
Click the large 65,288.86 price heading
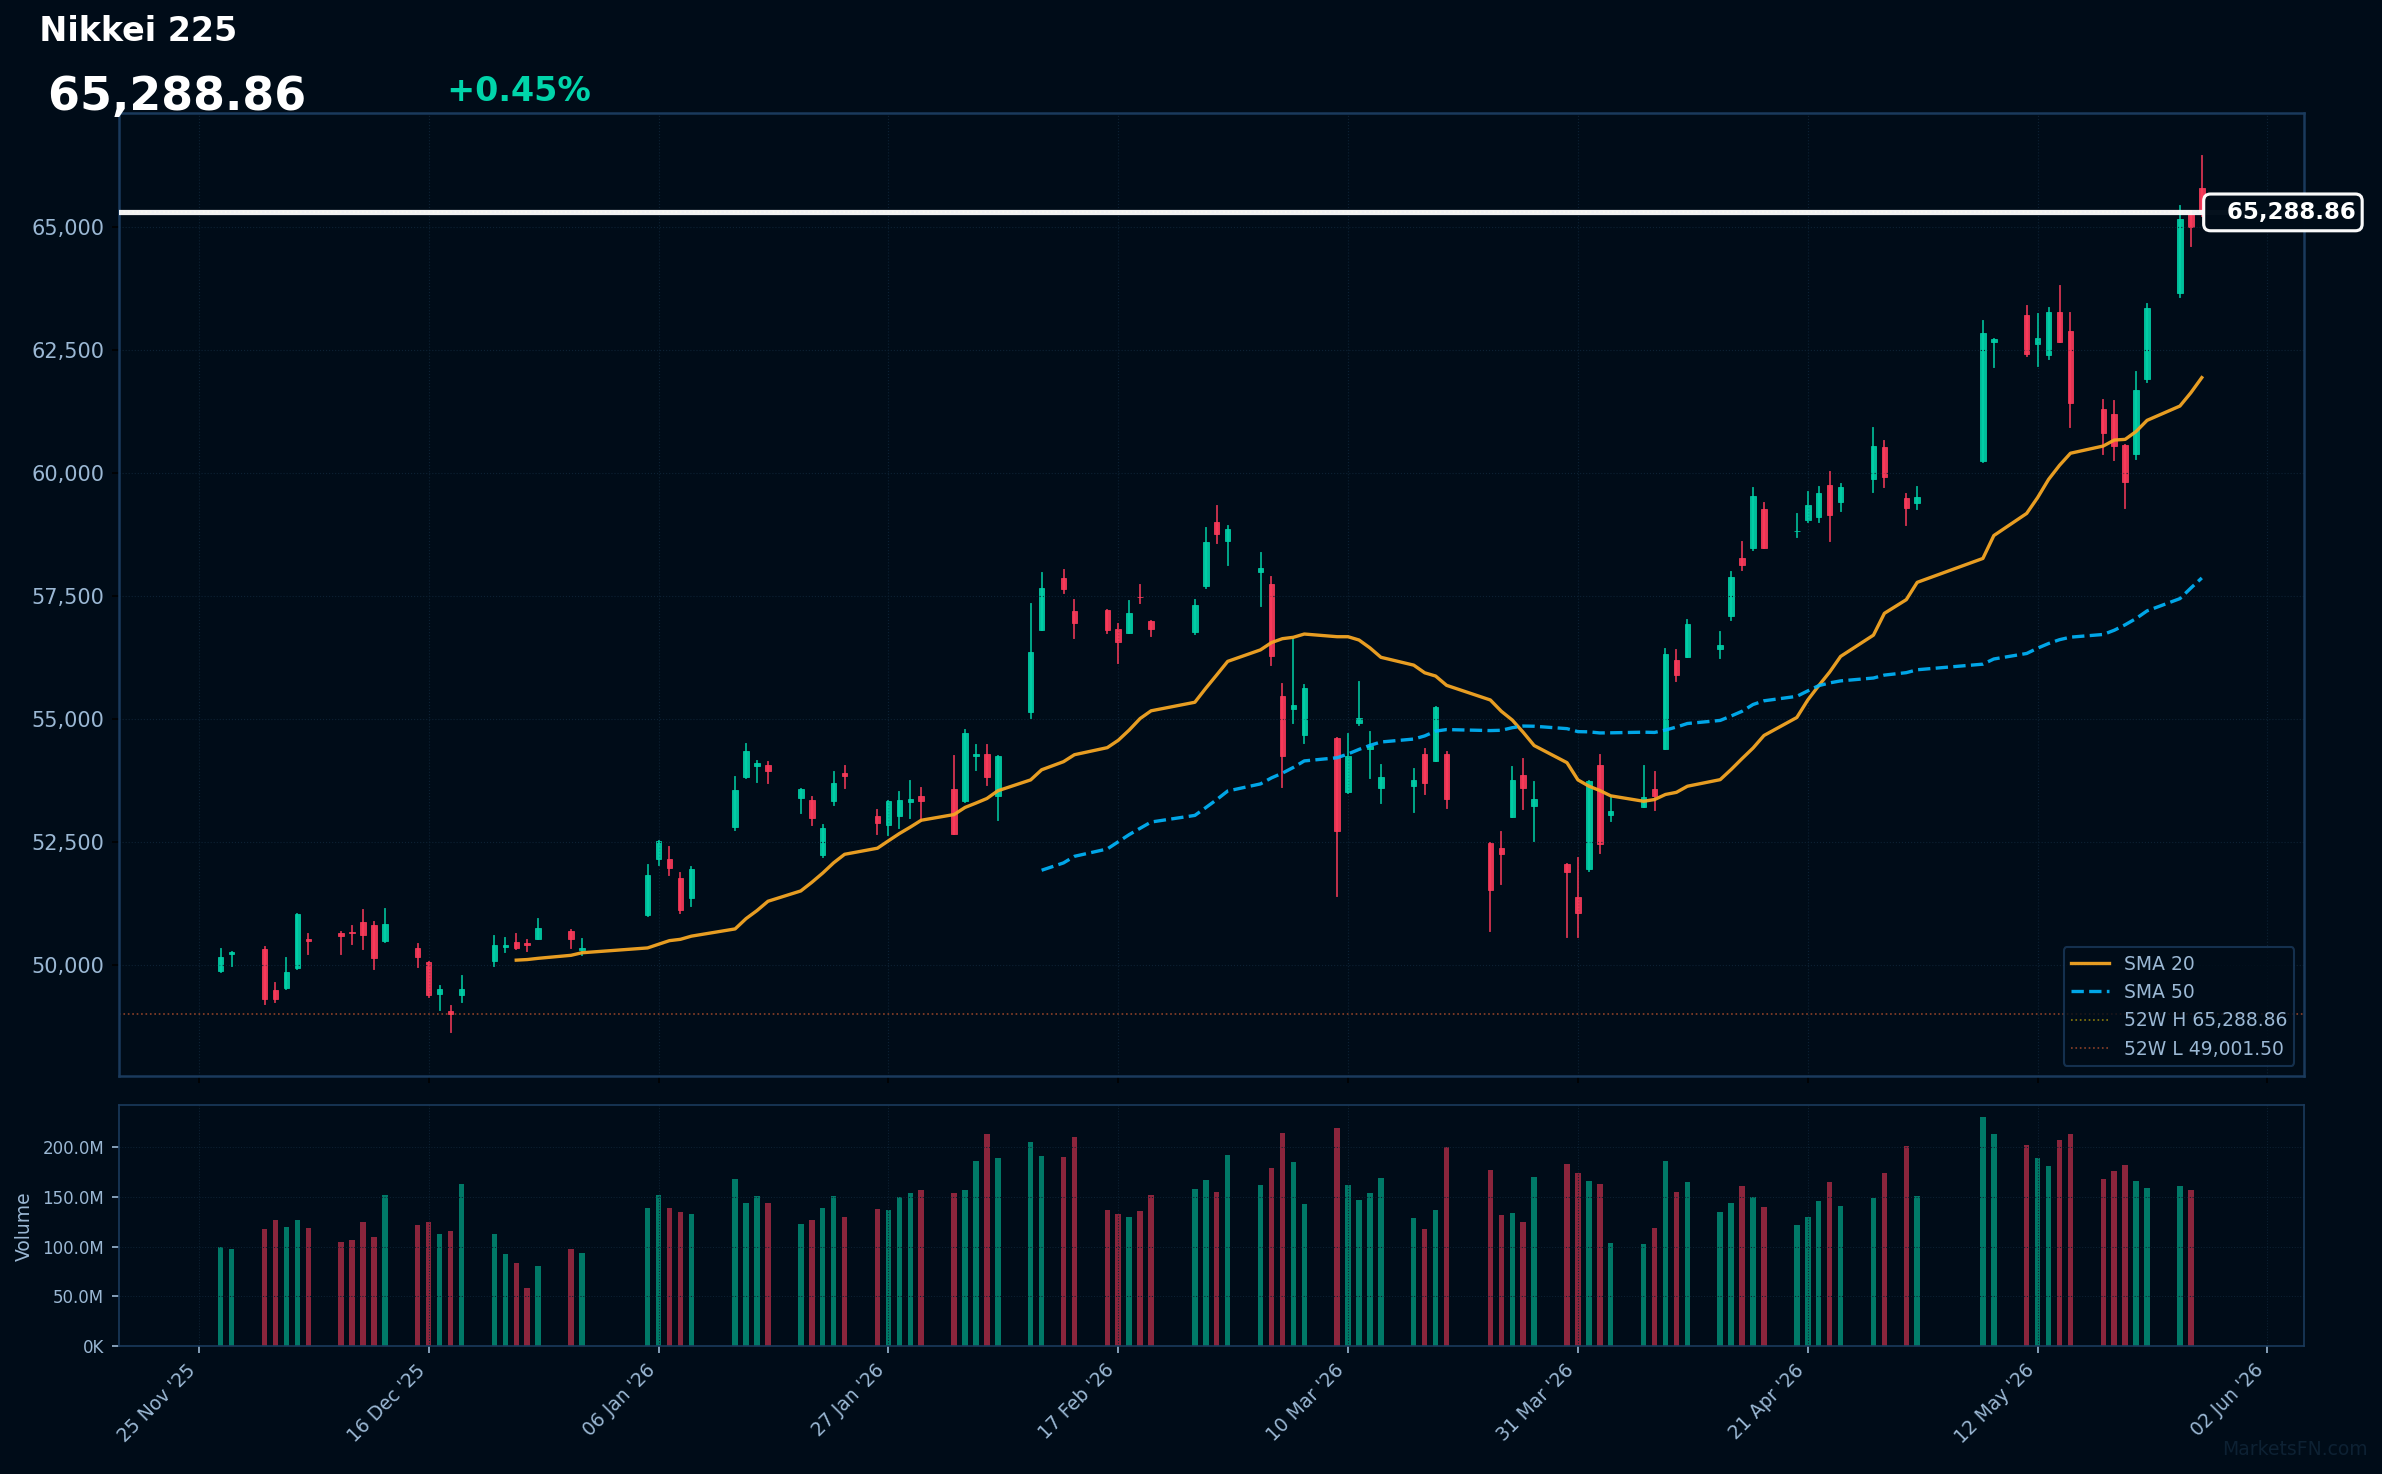[177, 95]
